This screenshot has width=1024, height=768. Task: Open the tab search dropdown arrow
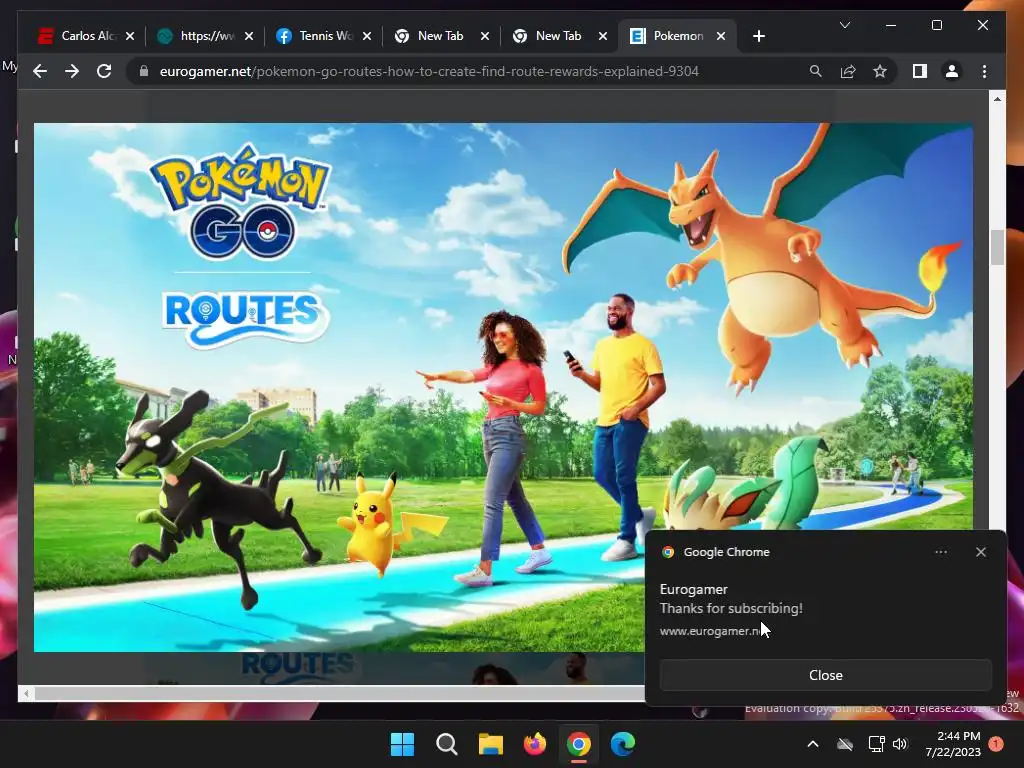844,25
